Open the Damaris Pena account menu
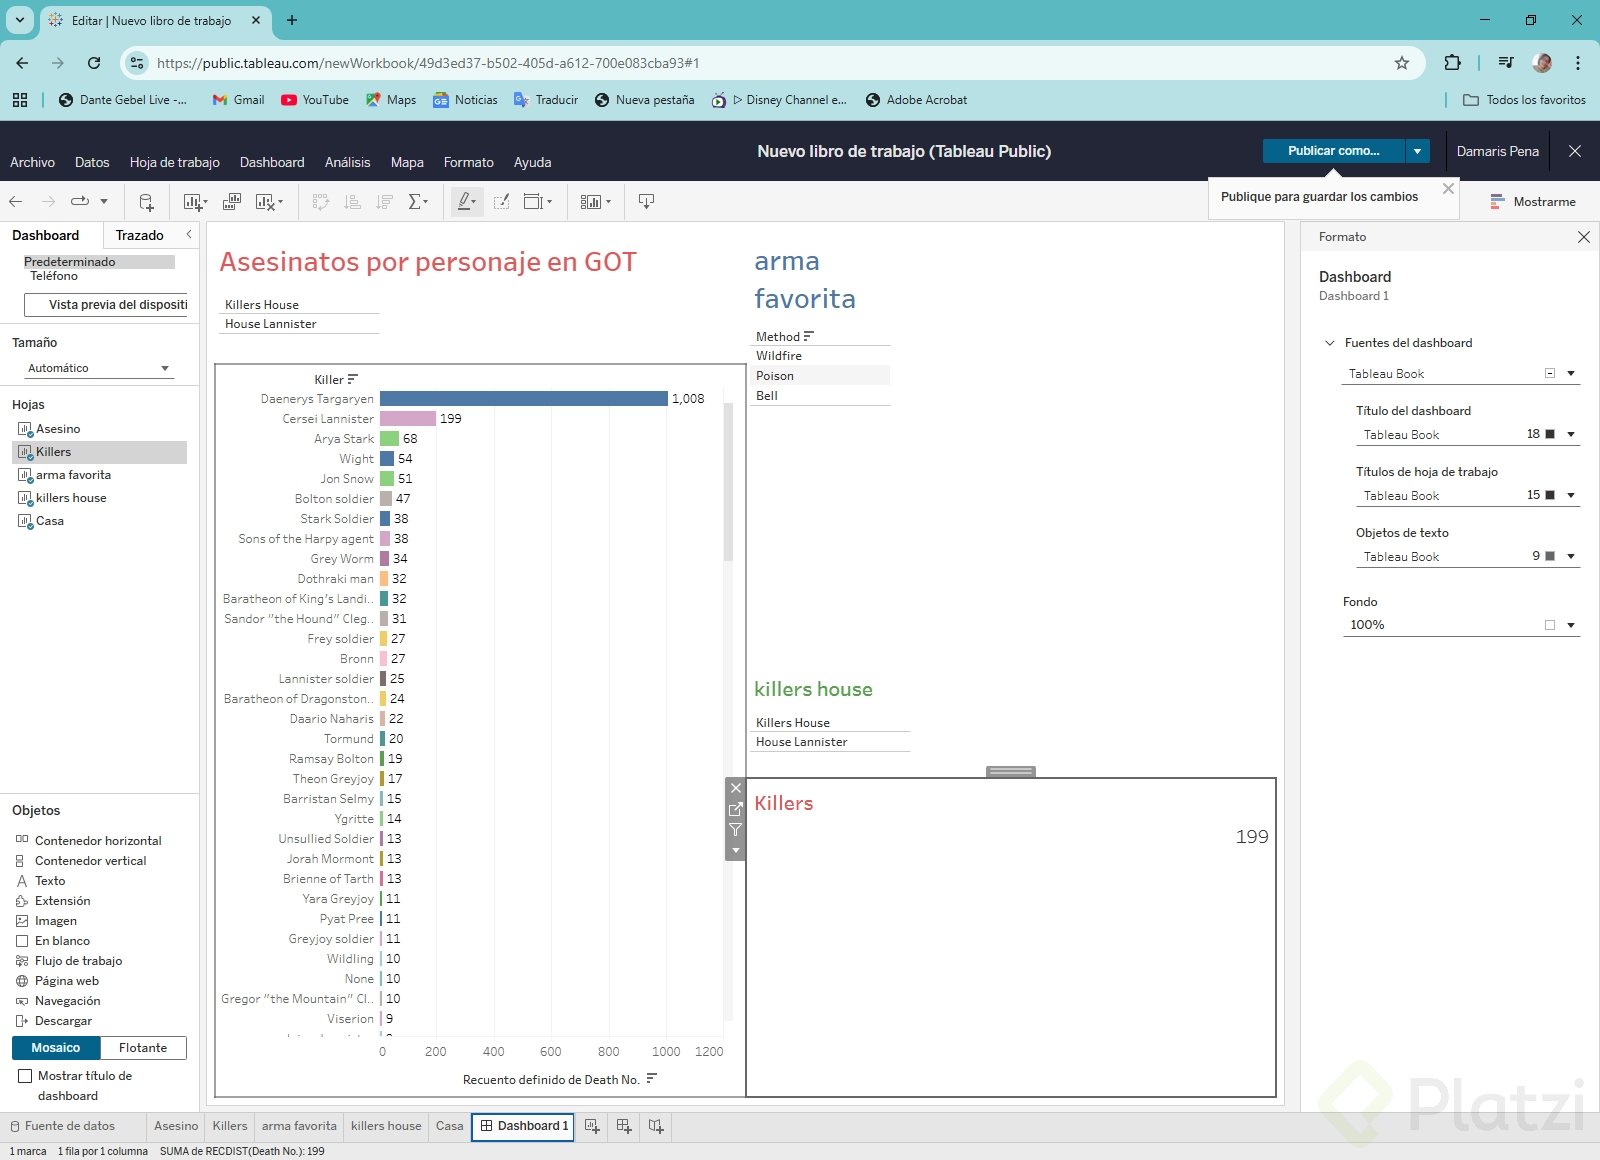The height and width of the screenshot is (1160, 1600). click(x=1497, y=151)
